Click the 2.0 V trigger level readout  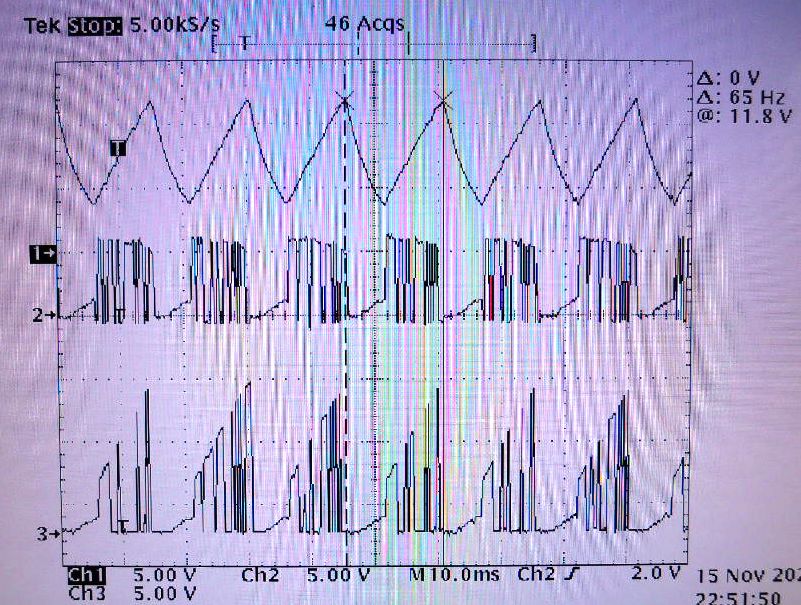point(656,573)
